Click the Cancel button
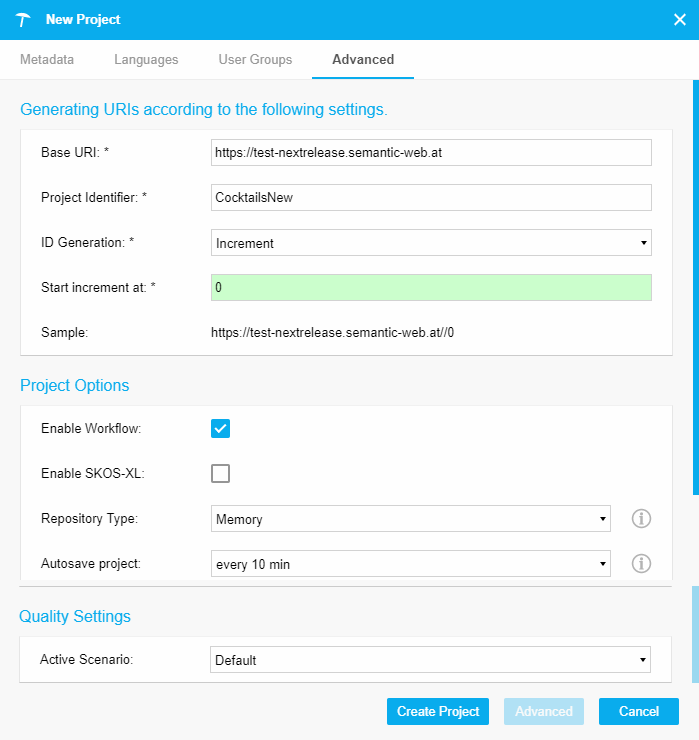This screenshot has height=740, width=699. point(638,711)
